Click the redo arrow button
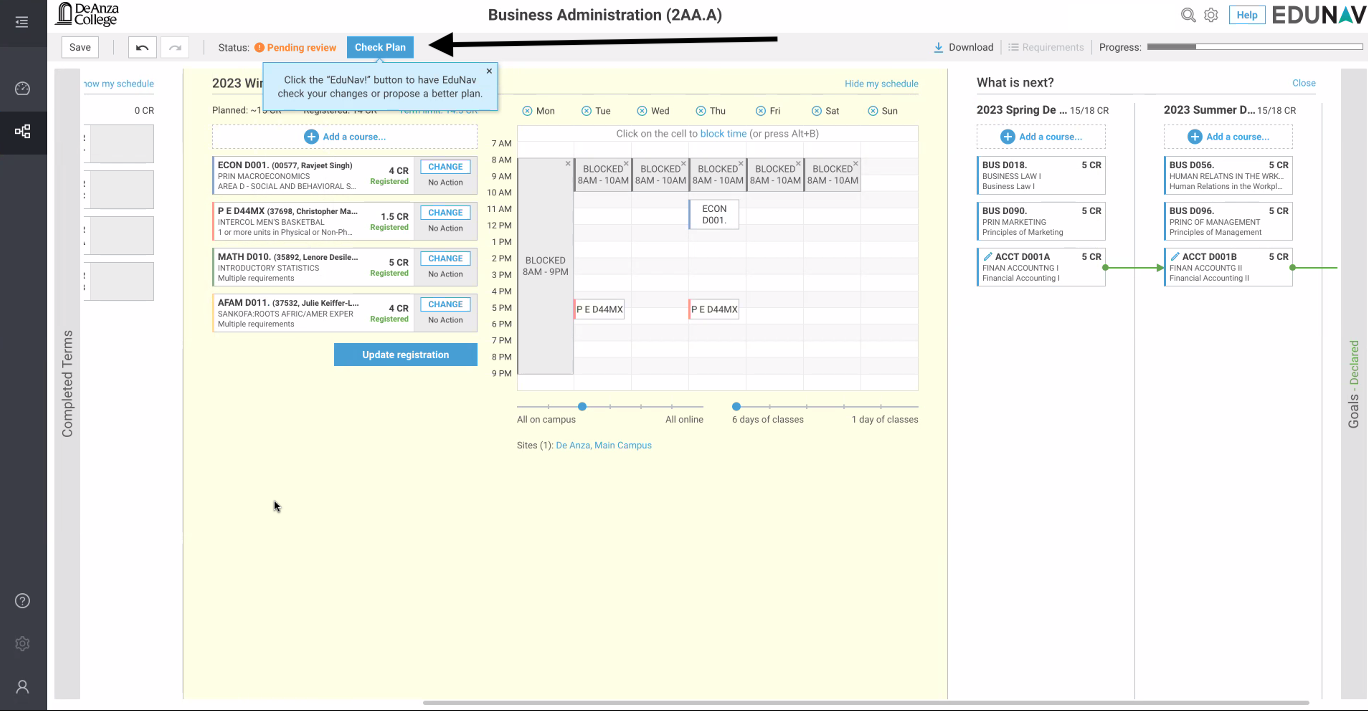1368x711 pixels. click(174, 47)
